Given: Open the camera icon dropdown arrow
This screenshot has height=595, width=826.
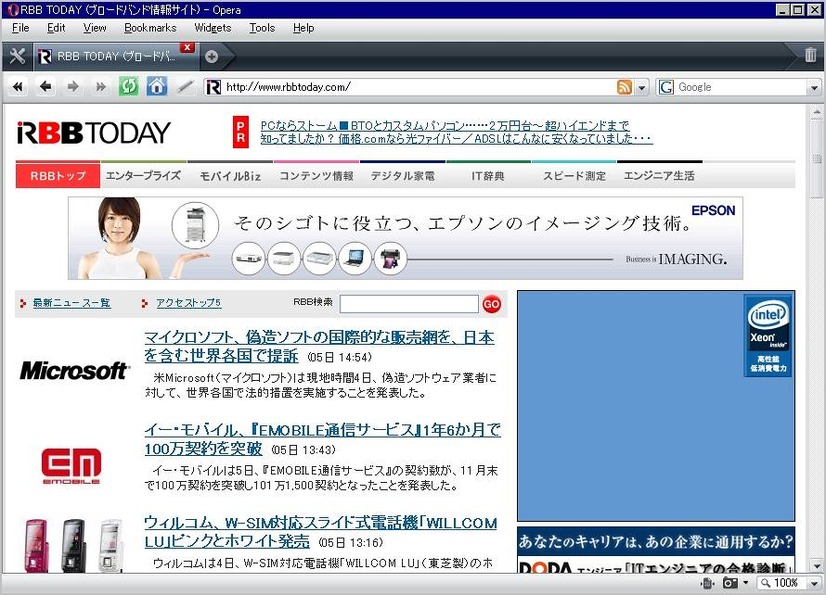Looking at the screenshot, I should pos(745,583).
